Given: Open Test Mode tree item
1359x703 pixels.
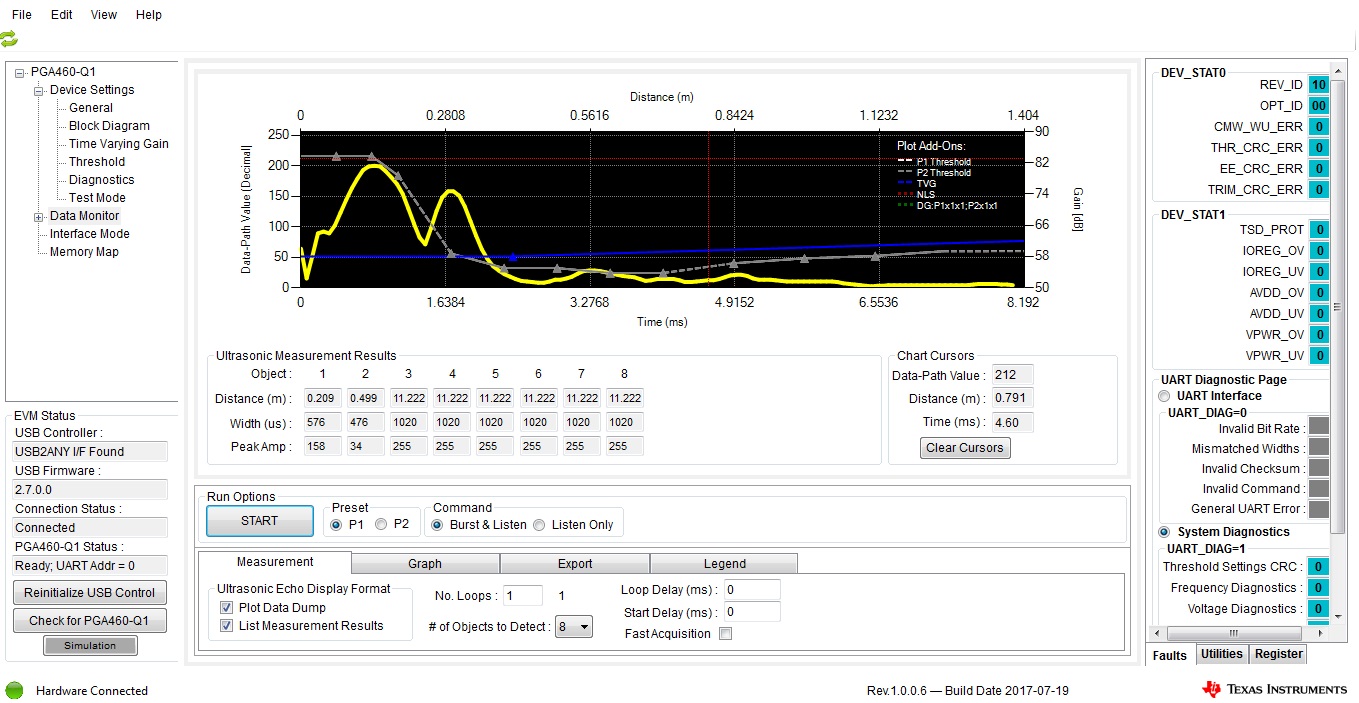Looking at the screenshot, I should coord(97,198).
